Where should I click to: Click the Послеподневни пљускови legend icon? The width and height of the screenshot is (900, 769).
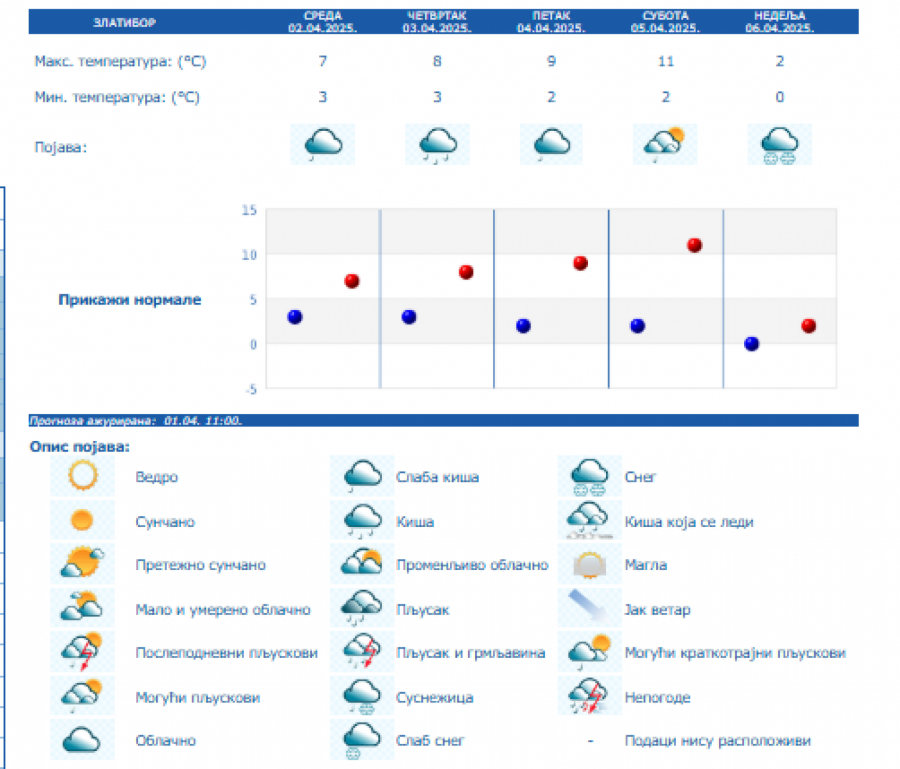[82, 653]
